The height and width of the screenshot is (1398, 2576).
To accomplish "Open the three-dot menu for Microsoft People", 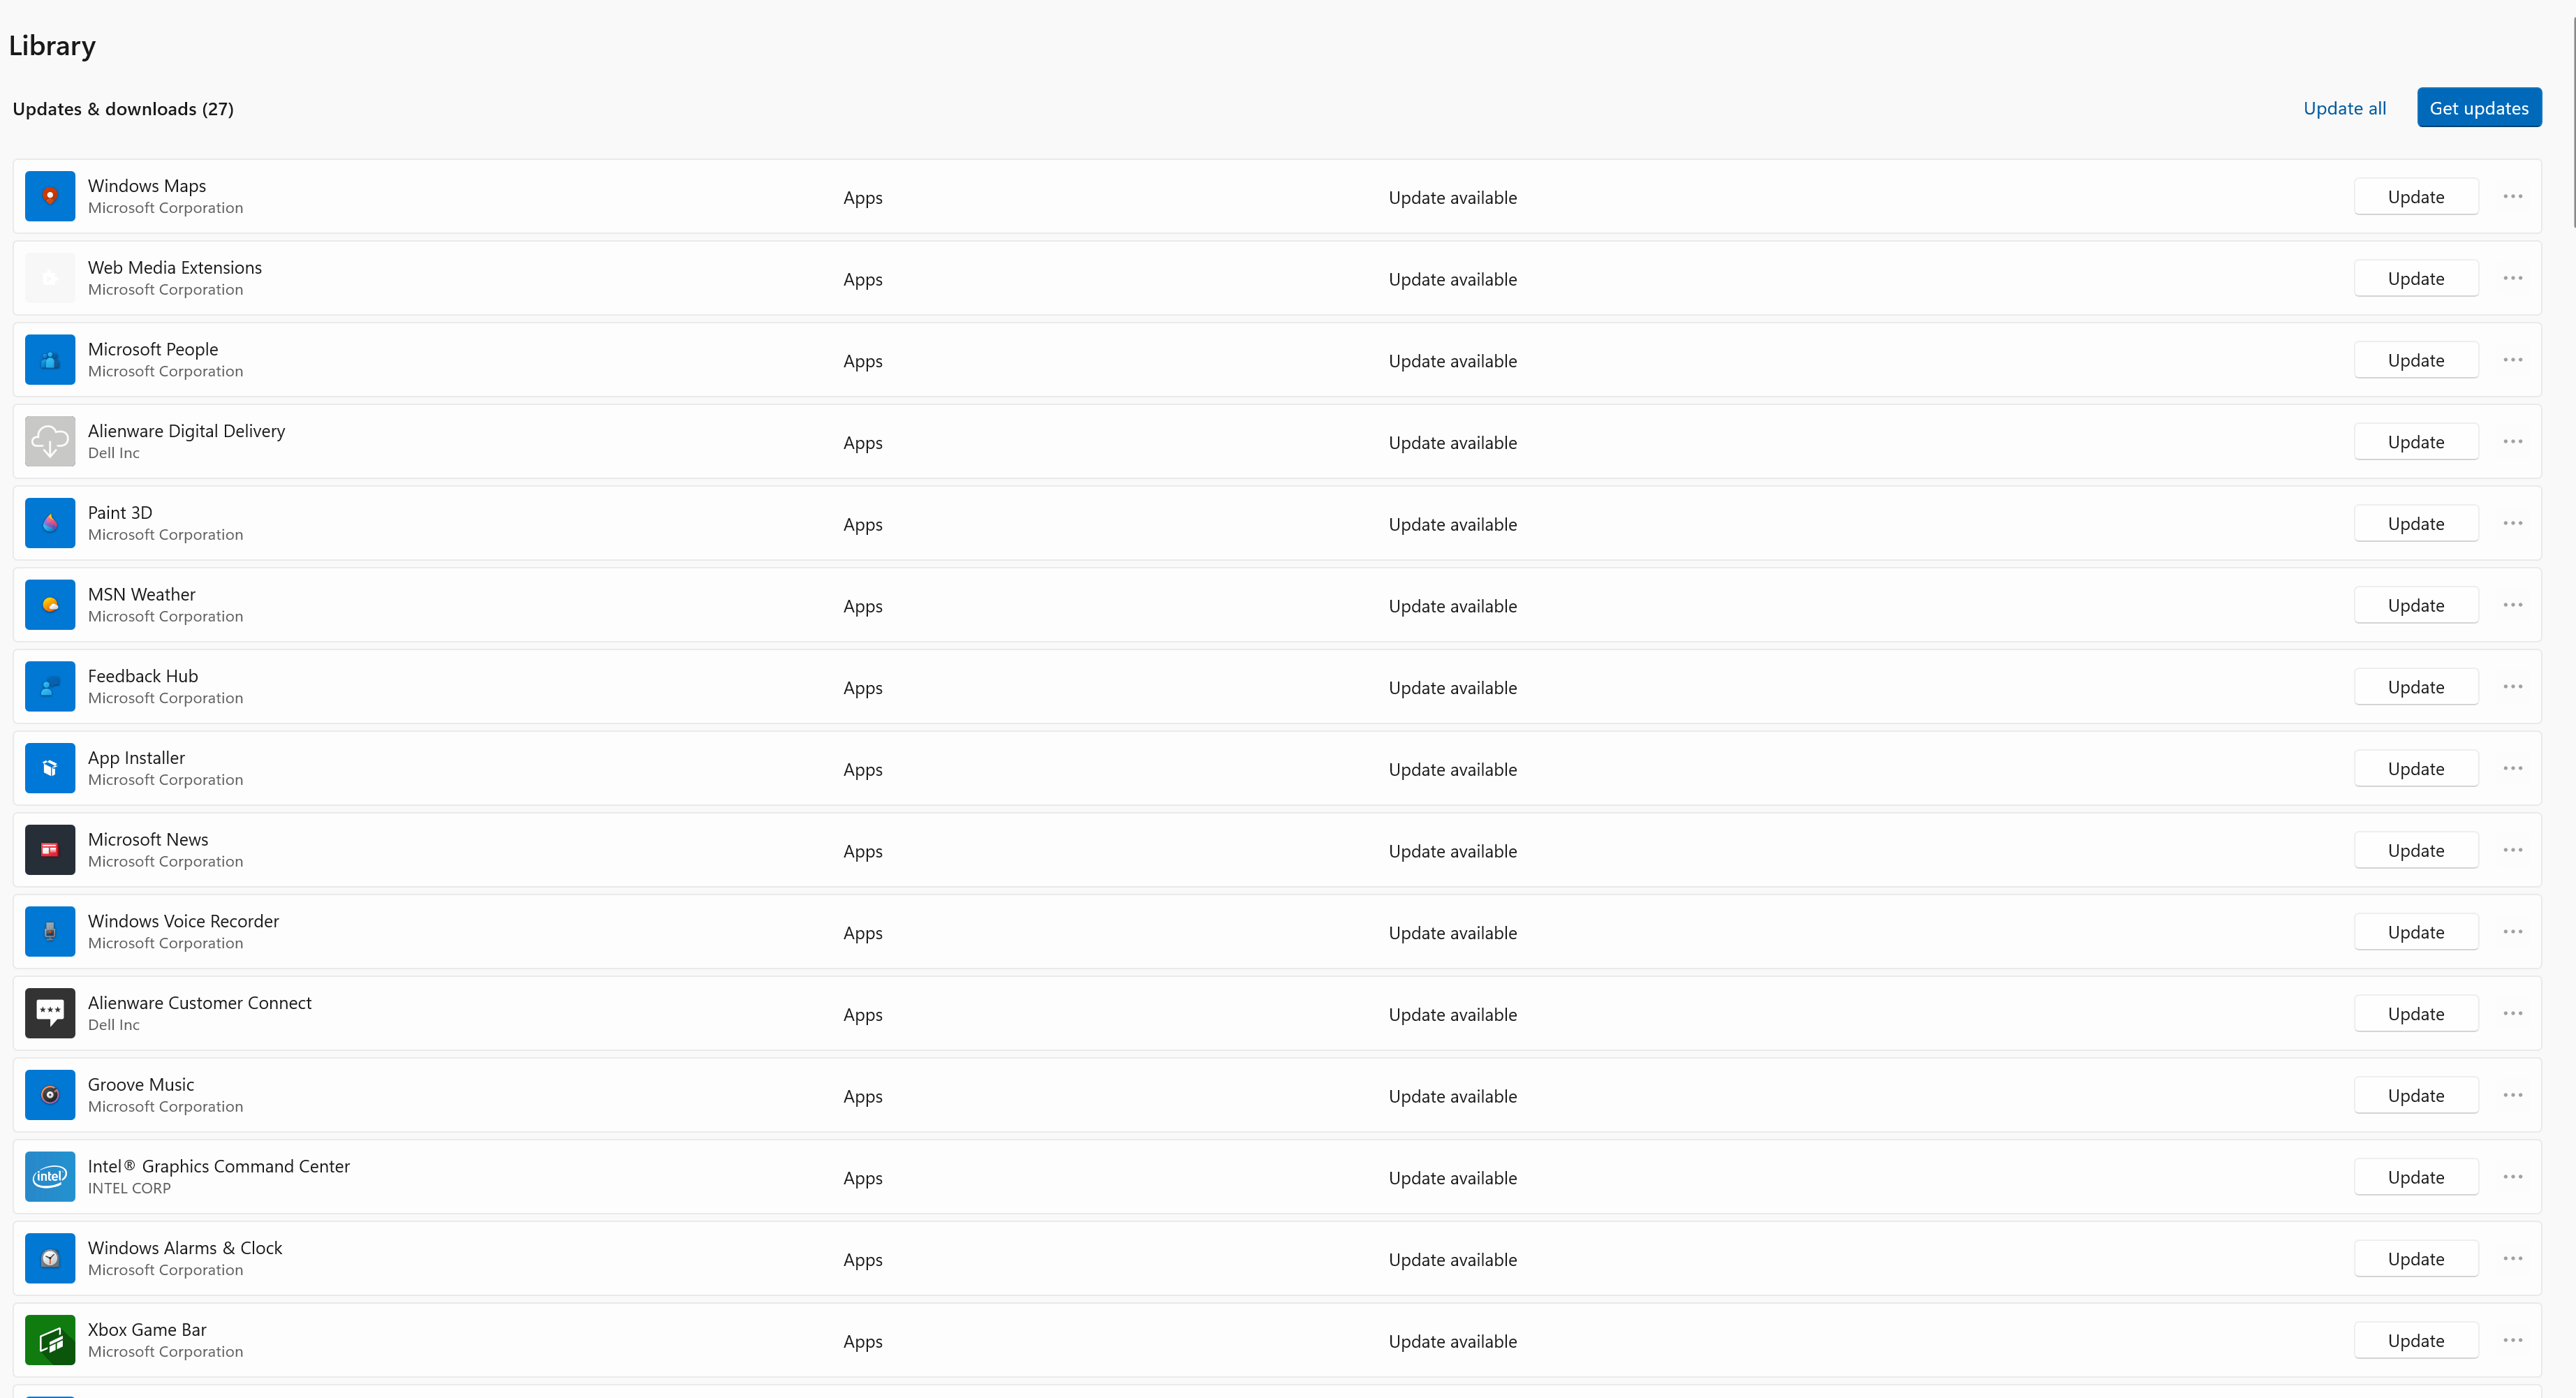I will click(x=2512, y=360).
